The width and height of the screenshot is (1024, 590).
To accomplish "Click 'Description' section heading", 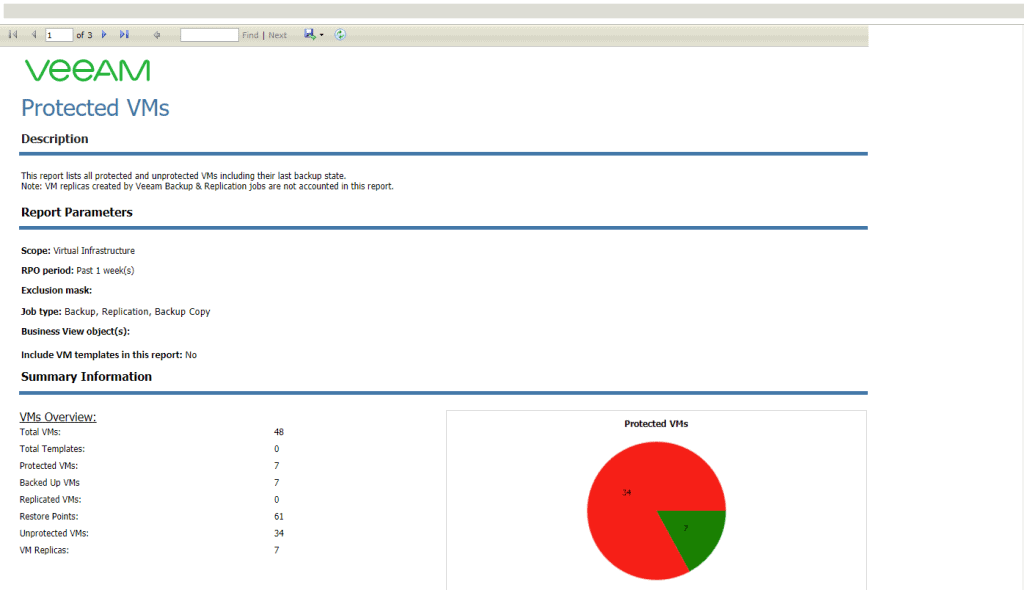I will pos(54,139).
